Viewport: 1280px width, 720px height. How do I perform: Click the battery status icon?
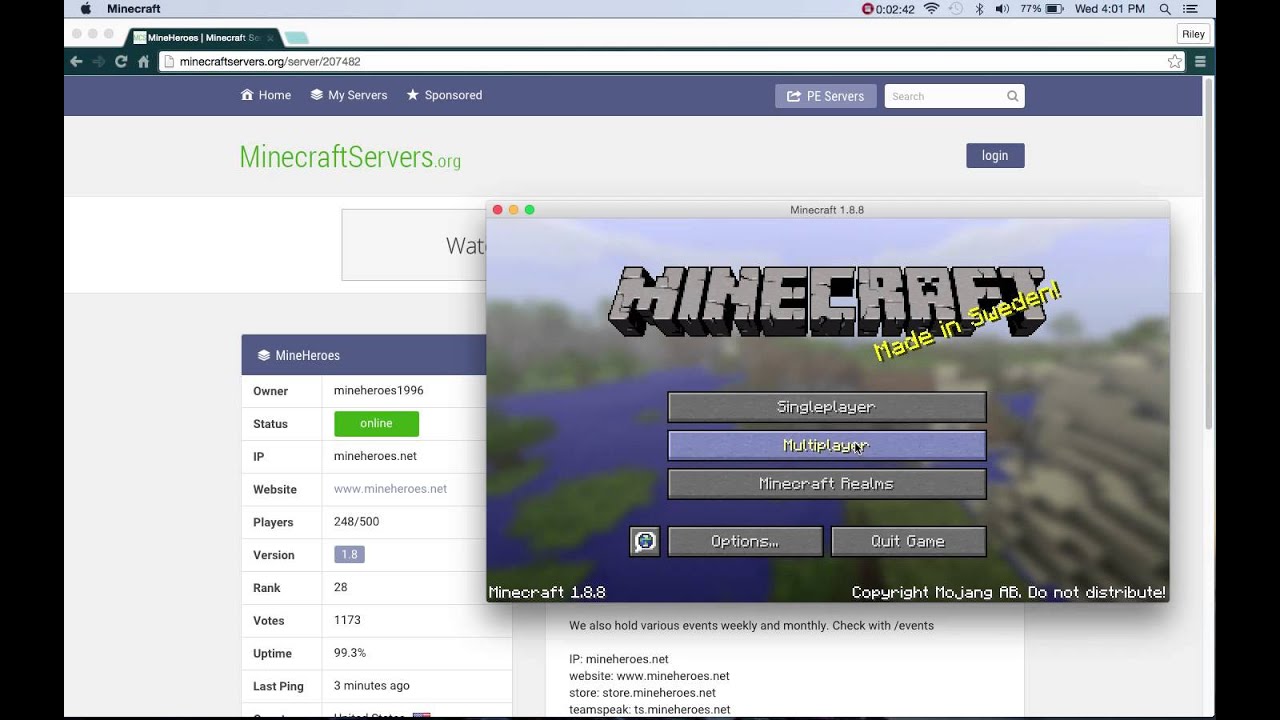pyautogui.click(x=1054, y=9)
